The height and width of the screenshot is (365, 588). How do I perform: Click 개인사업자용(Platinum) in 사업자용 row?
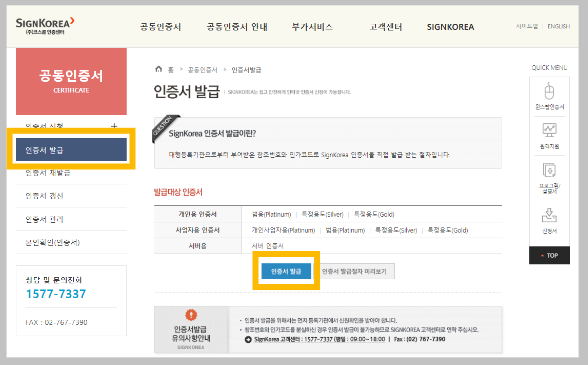coord(283,230)
